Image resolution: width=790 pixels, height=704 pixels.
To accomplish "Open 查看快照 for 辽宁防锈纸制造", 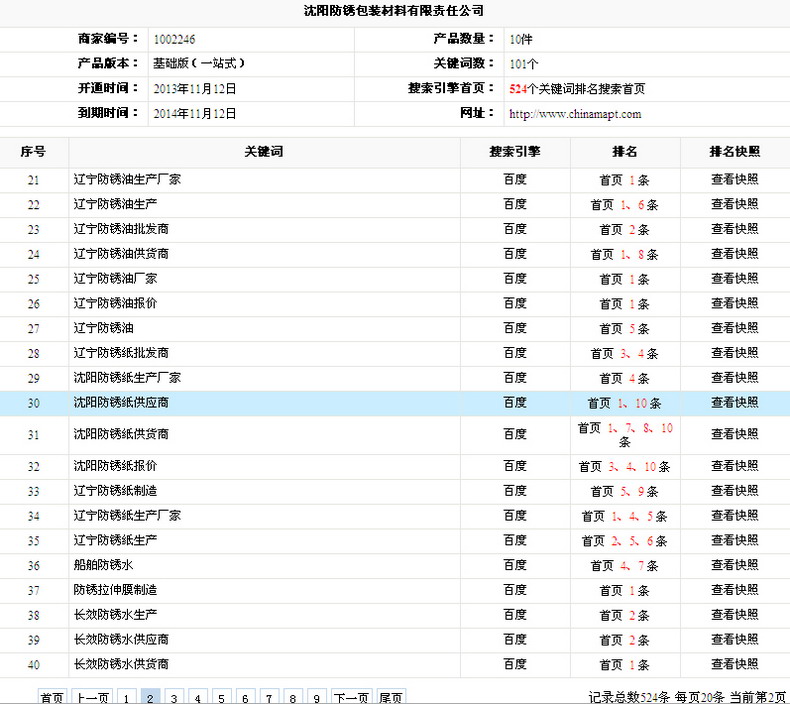I will coord(735,490).
